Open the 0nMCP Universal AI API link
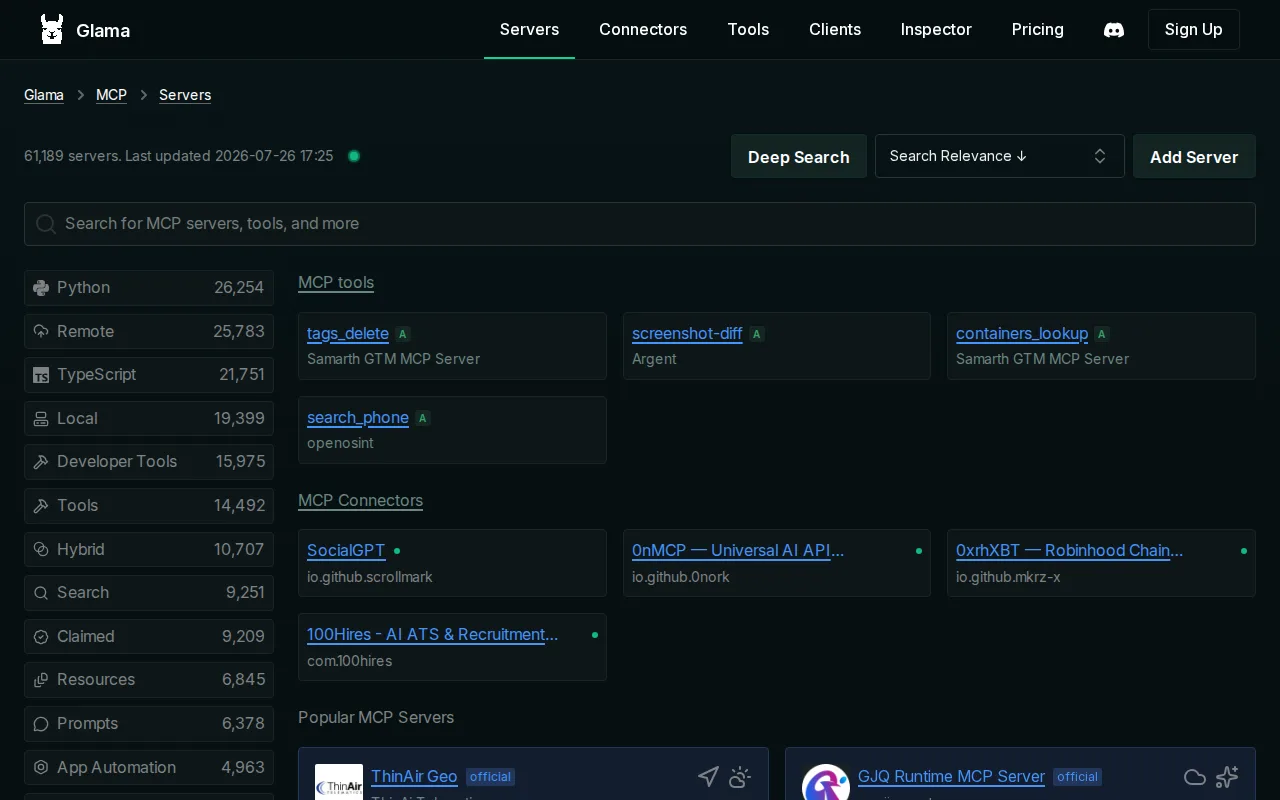 (738, 551)
